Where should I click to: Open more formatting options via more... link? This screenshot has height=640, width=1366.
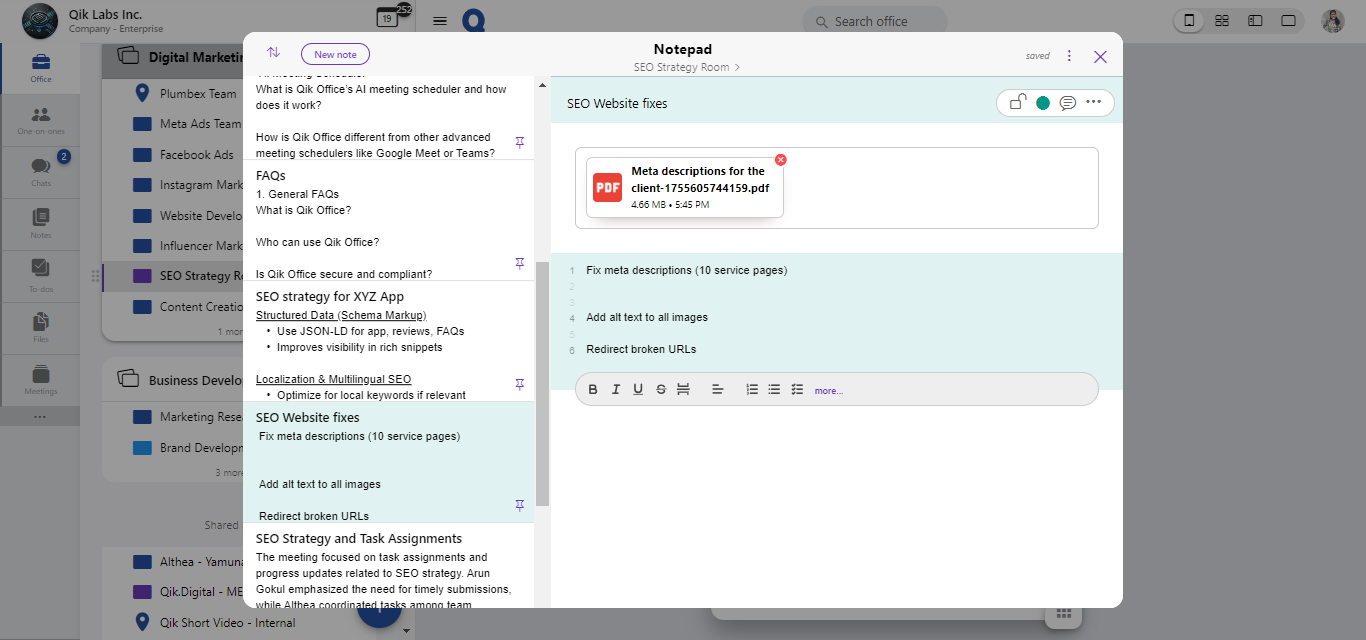click(828, 390)
